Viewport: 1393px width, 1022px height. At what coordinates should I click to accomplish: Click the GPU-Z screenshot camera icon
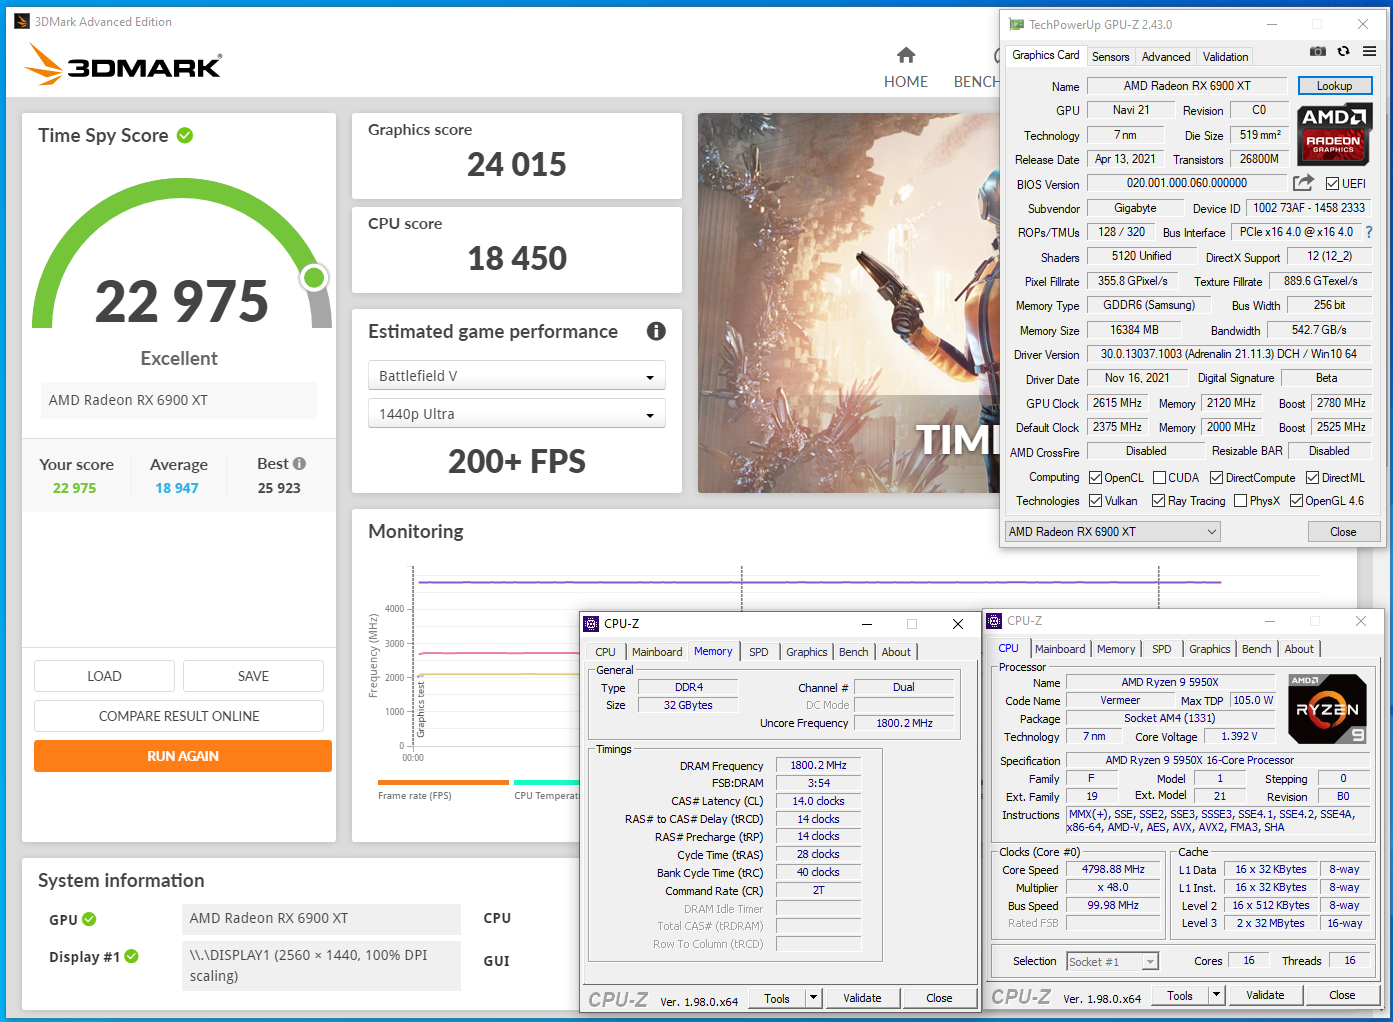[1318, 51]
